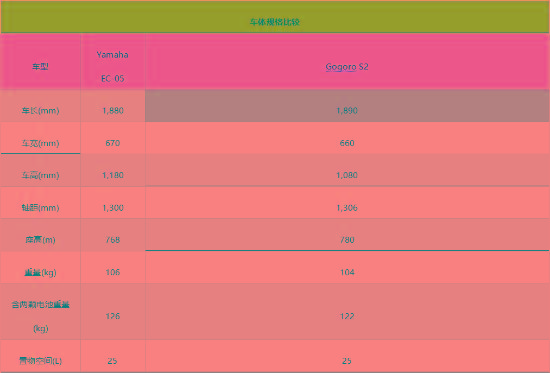The height and width of the screenshot is (373, 550).
Task: Click the value 1,300
Action: coord(113,208)
